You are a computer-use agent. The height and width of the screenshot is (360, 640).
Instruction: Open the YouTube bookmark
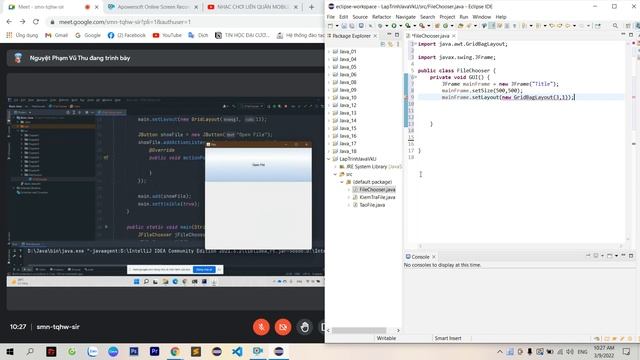167,36
